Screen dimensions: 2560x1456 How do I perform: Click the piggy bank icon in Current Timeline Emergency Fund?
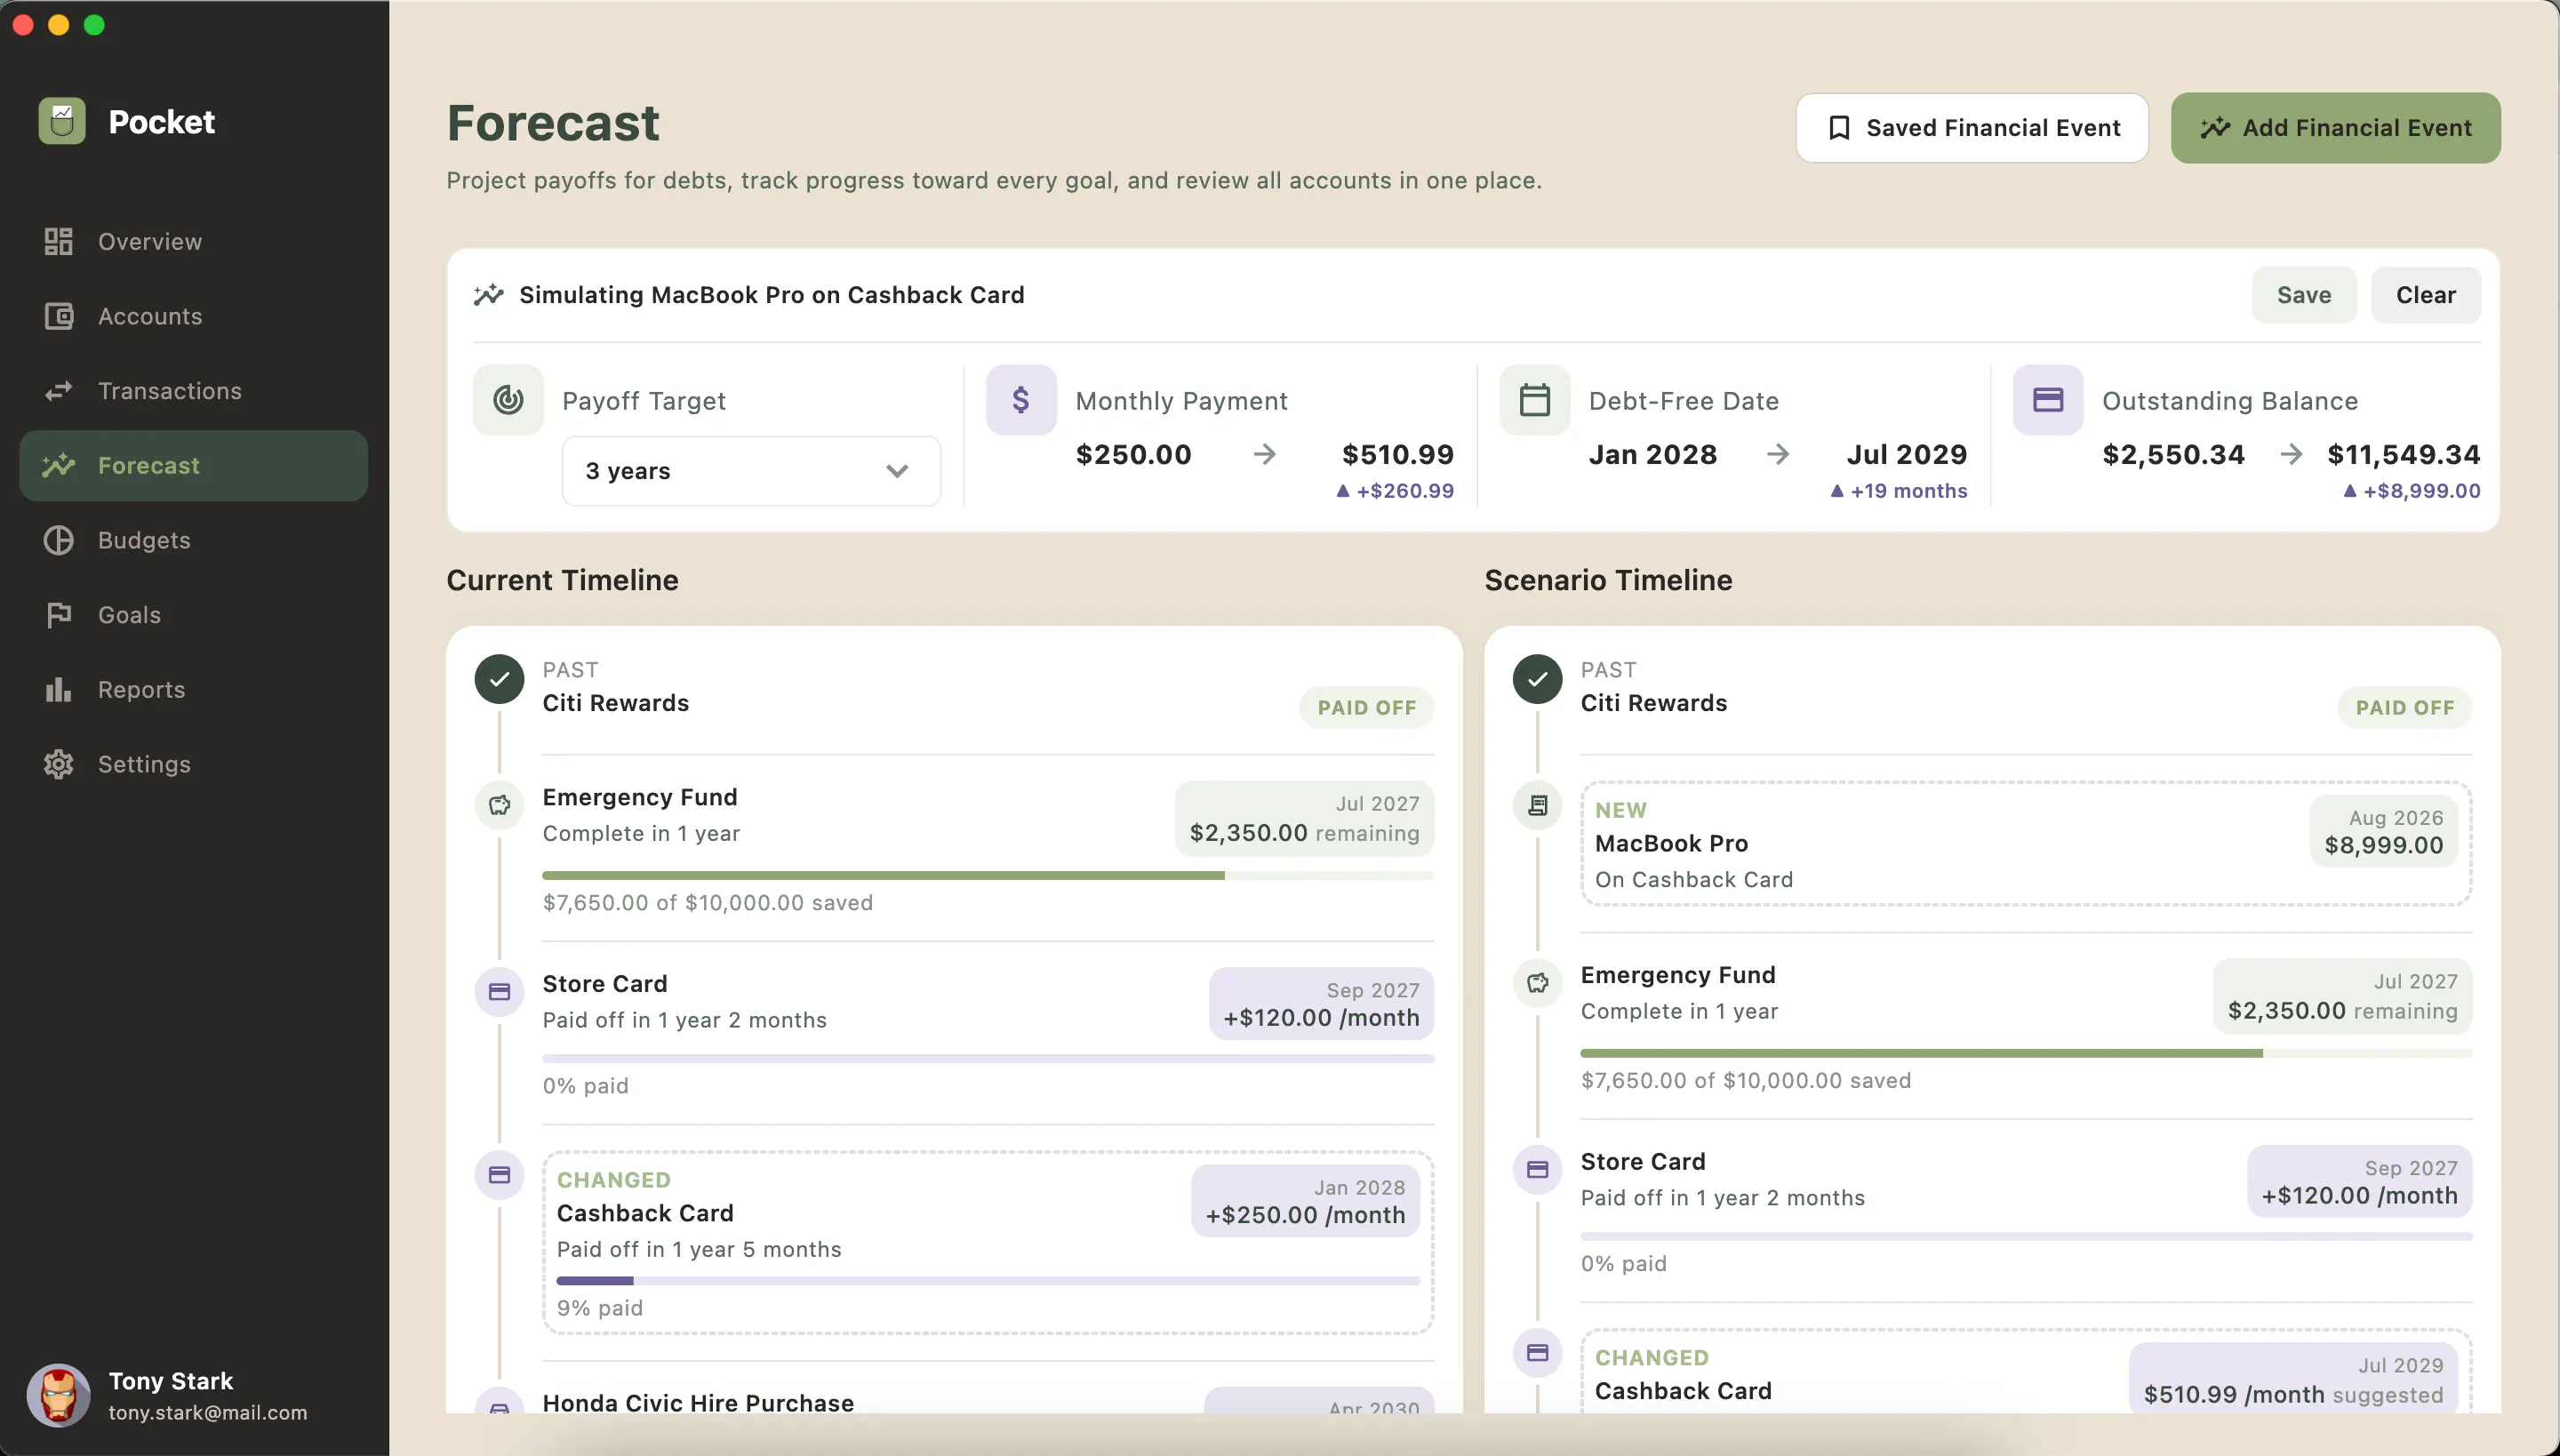pyautogui.click(x=499, y=805)
